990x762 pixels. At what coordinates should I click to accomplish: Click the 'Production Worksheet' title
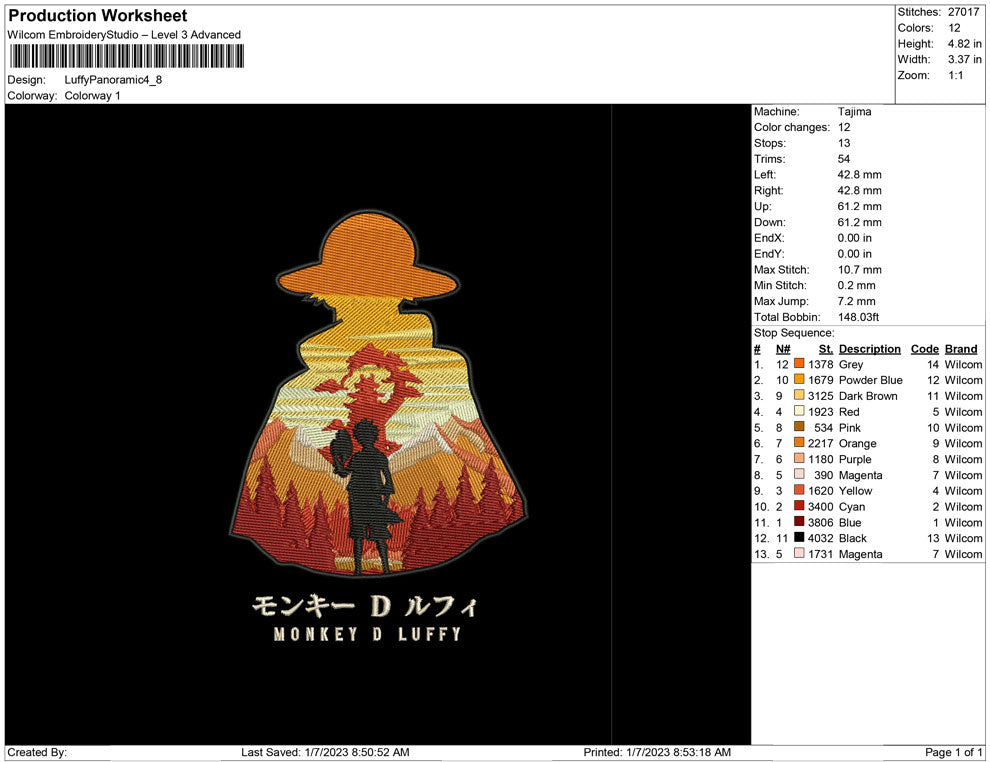click(98, 16)
